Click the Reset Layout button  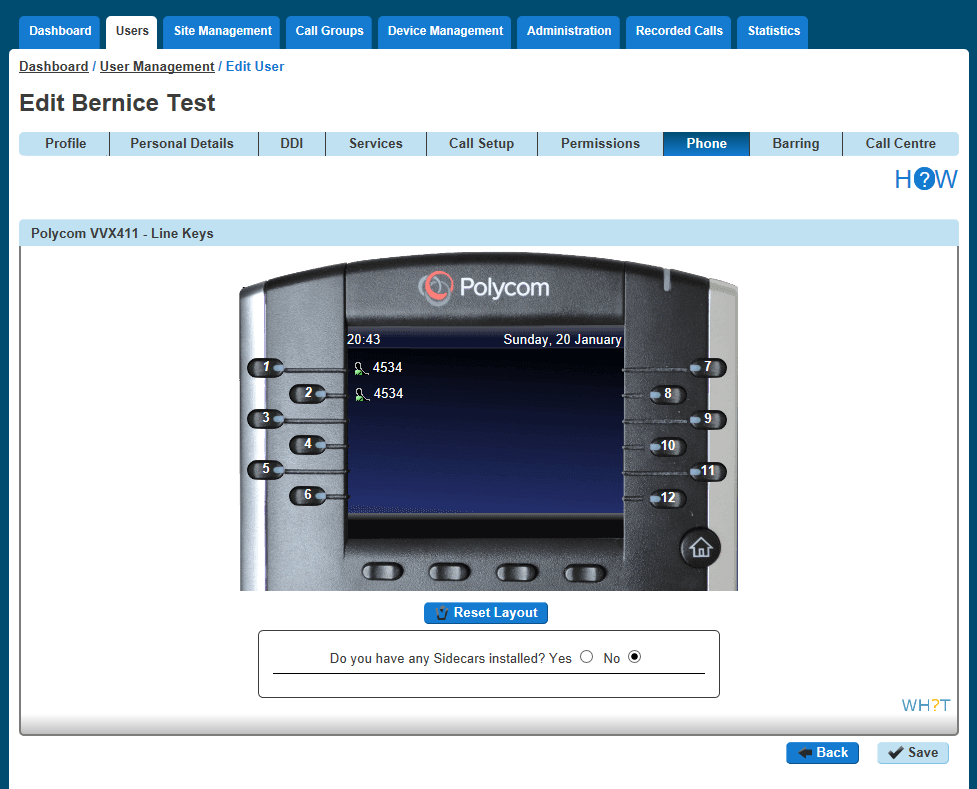coord(486,613)
